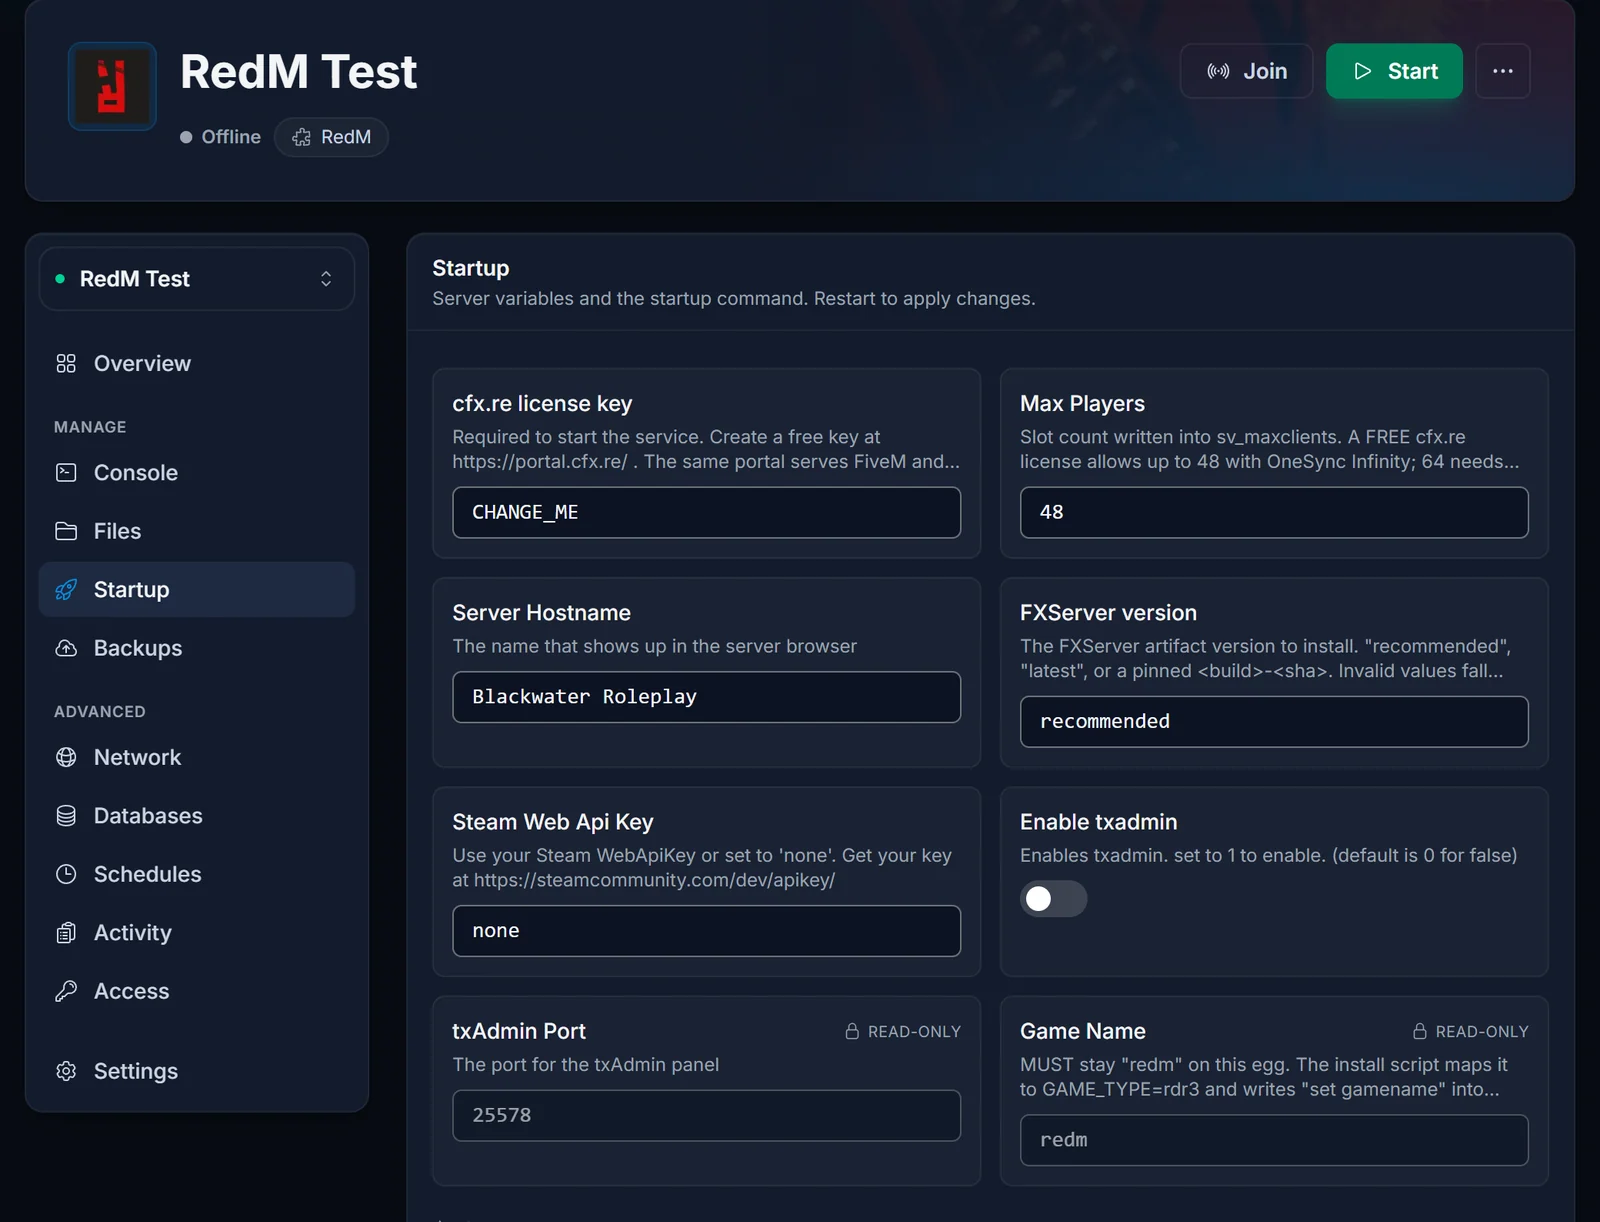
Task: Click the Settings gear icon
Action: [66, 1071]
